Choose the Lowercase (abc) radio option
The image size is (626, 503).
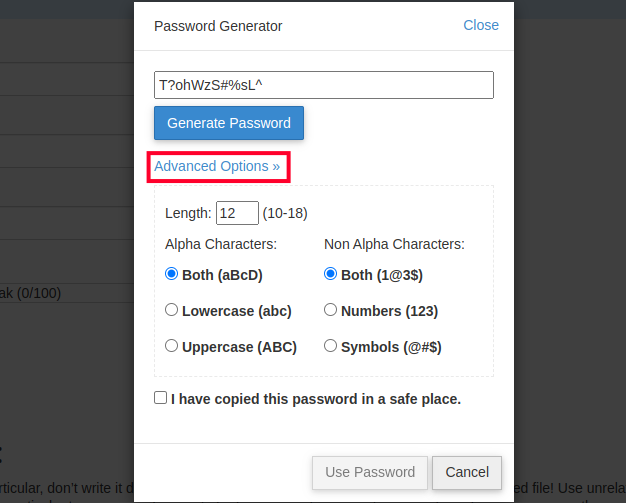point(171,310)
